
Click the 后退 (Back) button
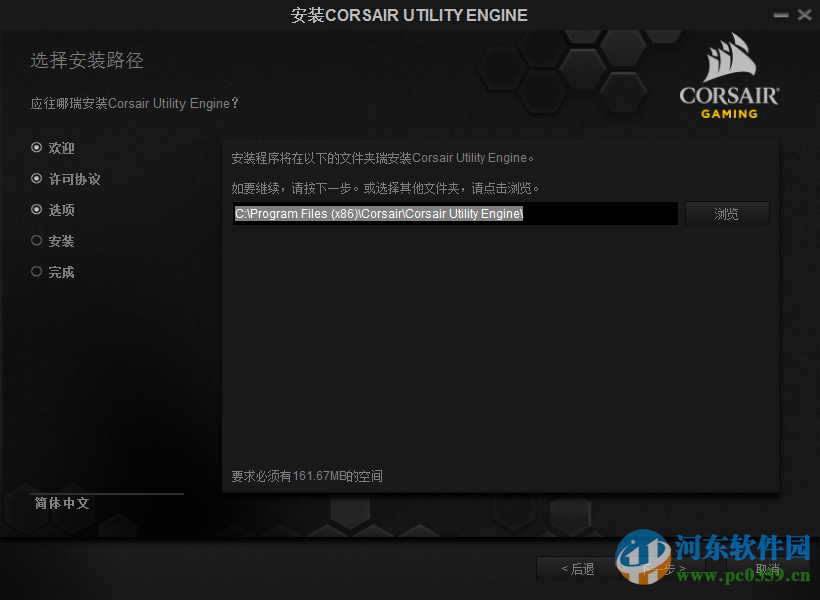[578, 568]
